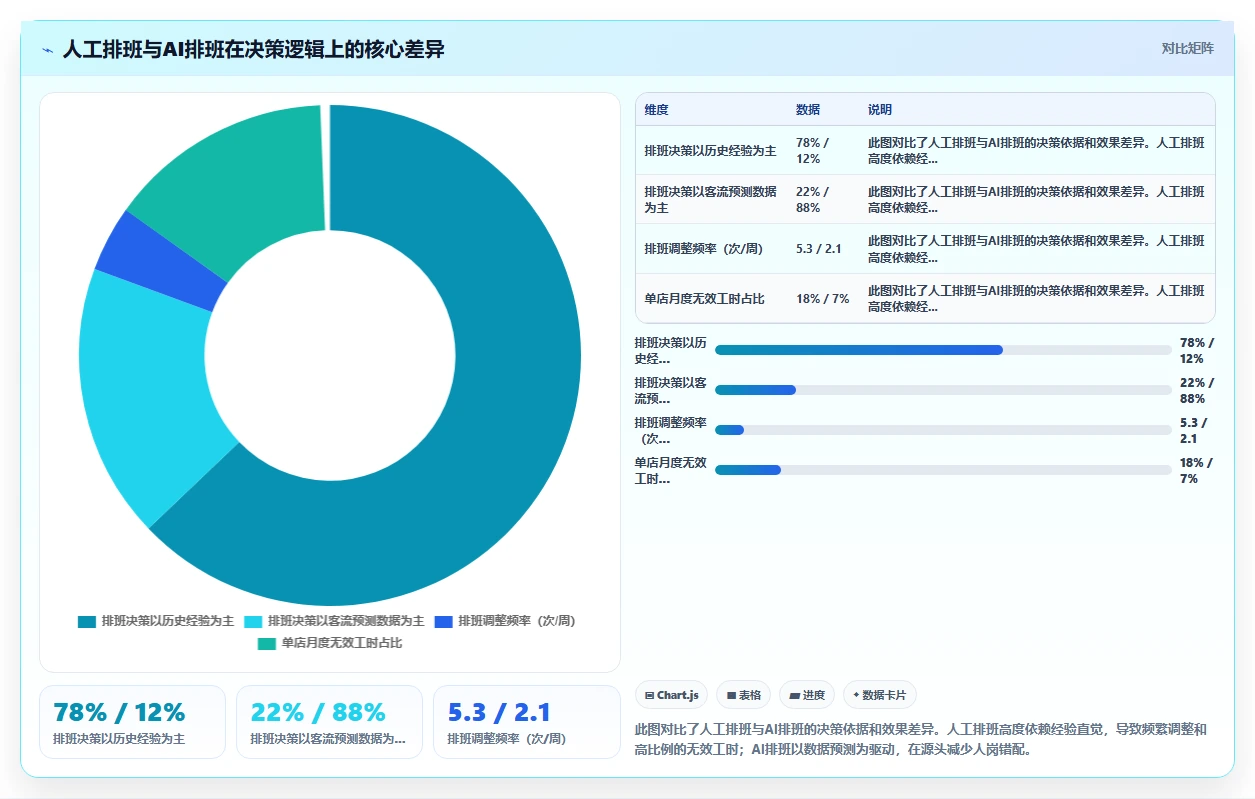Click table value 78% / 12%
The width and height of the screenshot is (1255, 799).
tap(812, 151)
